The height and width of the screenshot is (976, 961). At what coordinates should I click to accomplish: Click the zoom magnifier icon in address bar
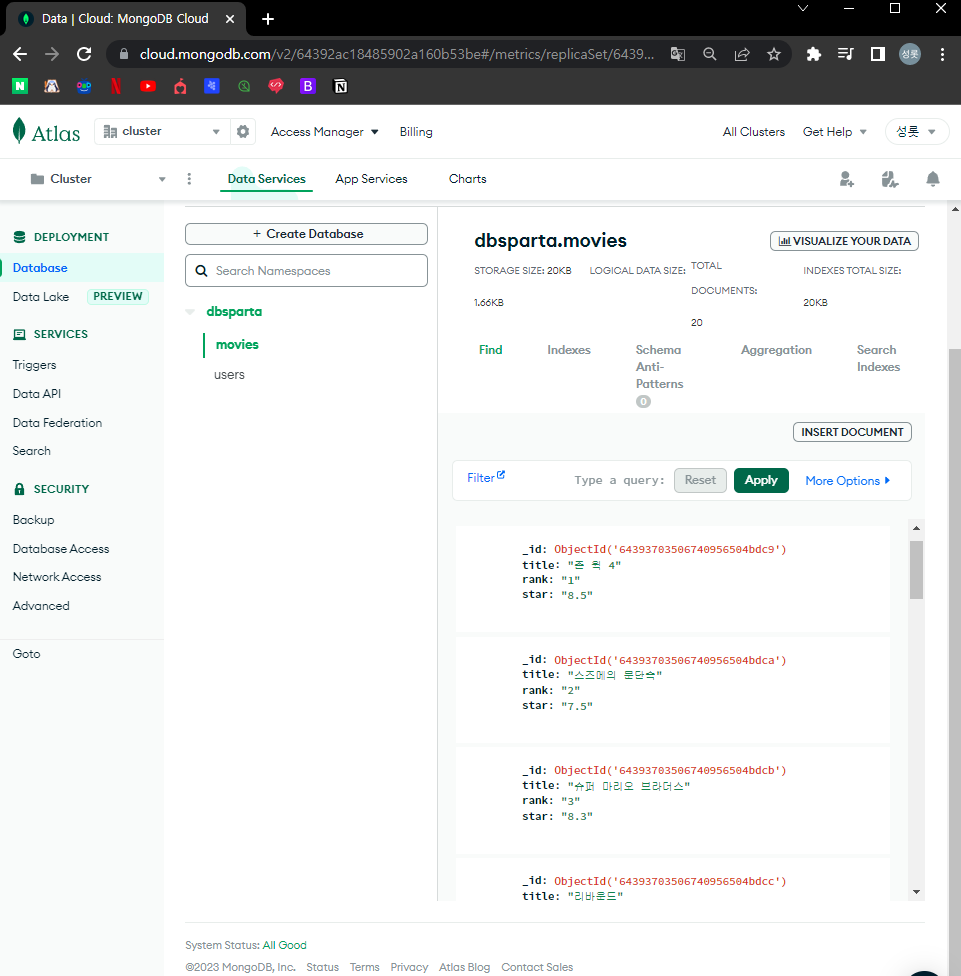pyautogui.click(x=710, y=54)
